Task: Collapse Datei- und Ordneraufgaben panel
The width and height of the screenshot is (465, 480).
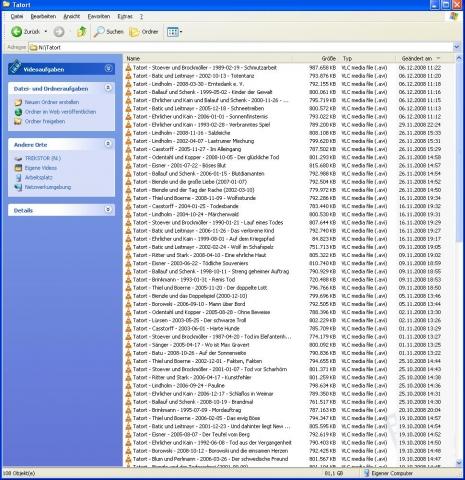Action: 108,88
